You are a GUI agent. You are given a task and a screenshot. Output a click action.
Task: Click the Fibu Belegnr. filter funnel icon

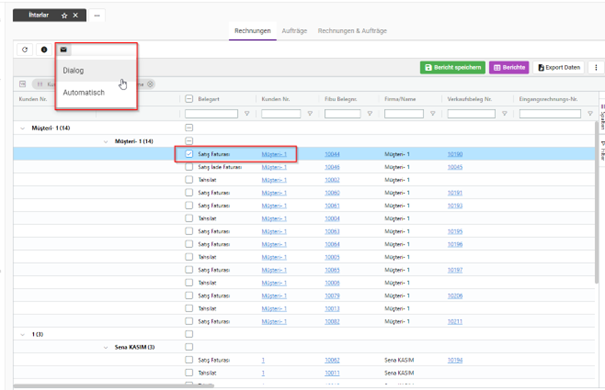pyautogui.click(x=370, y=113)
